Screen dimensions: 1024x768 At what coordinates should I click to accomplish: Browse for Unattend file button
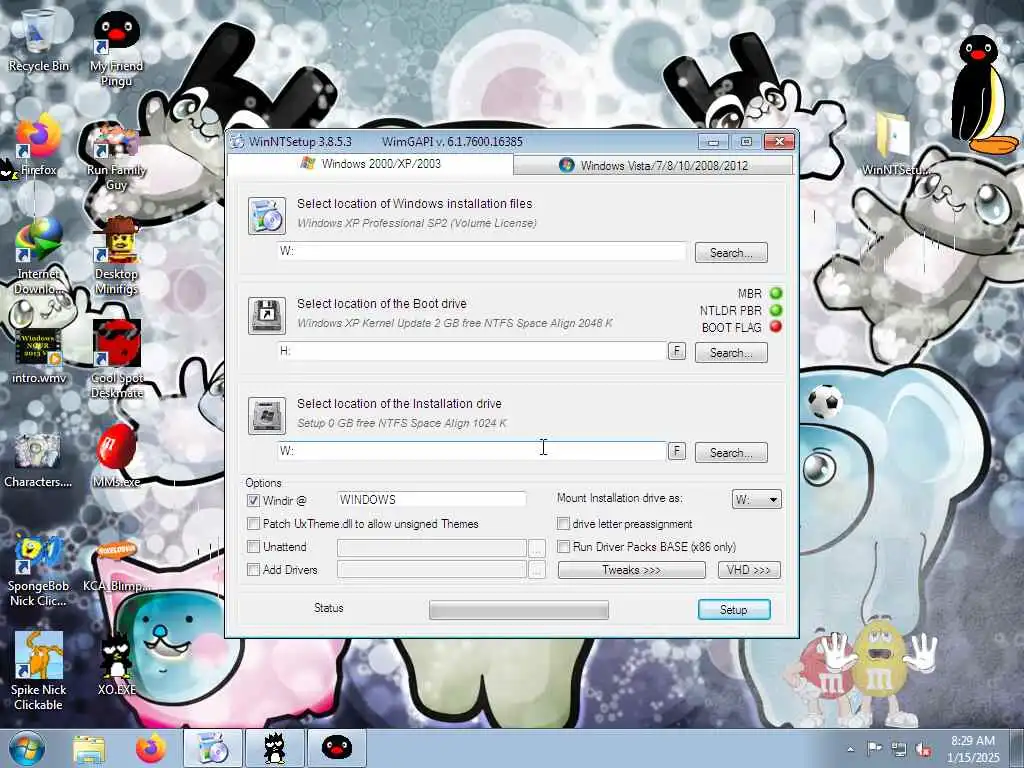coord(536,547)
